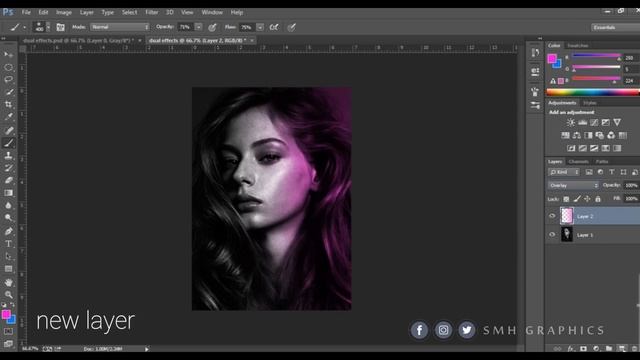
Task: Click the color spectrum ramp
Action: (593, 92)
